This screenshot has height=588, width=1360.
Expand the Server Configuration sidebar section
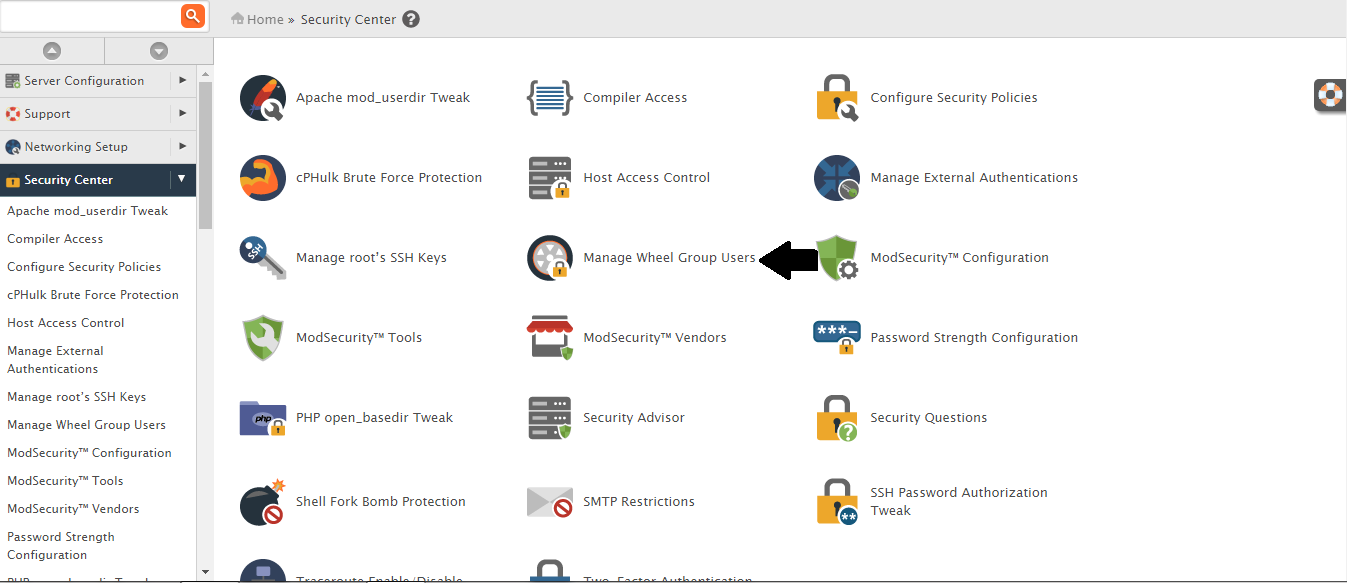(x=182, y=81)
